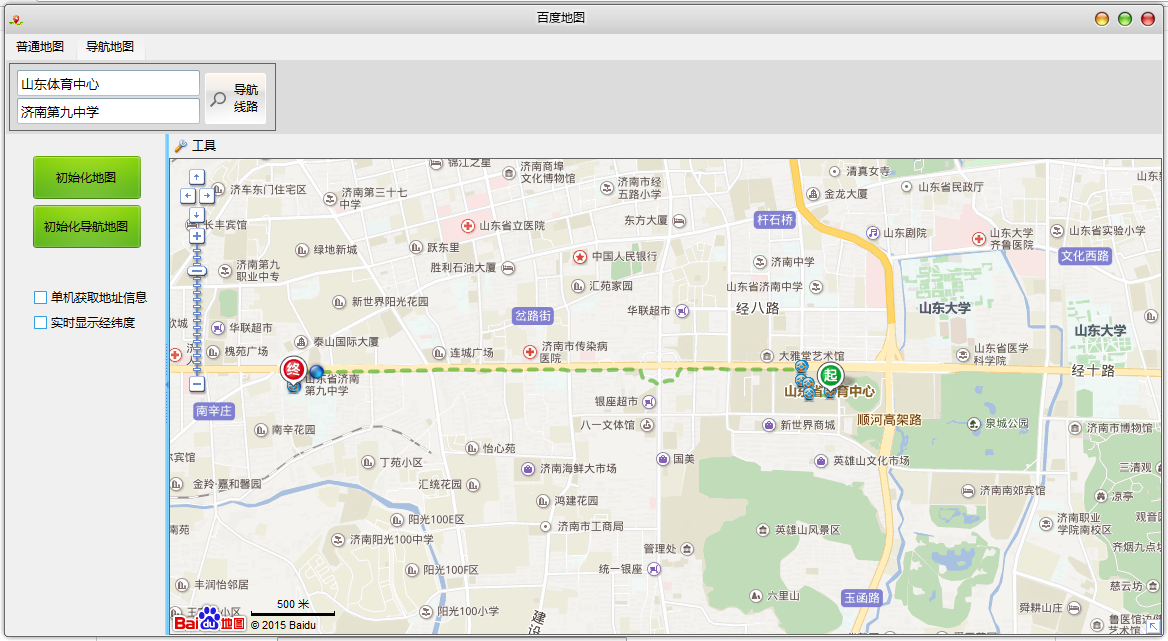Screen dimensions: 1168x641
Task: Switch to 普通地图 tab
Action: point(40,47)
